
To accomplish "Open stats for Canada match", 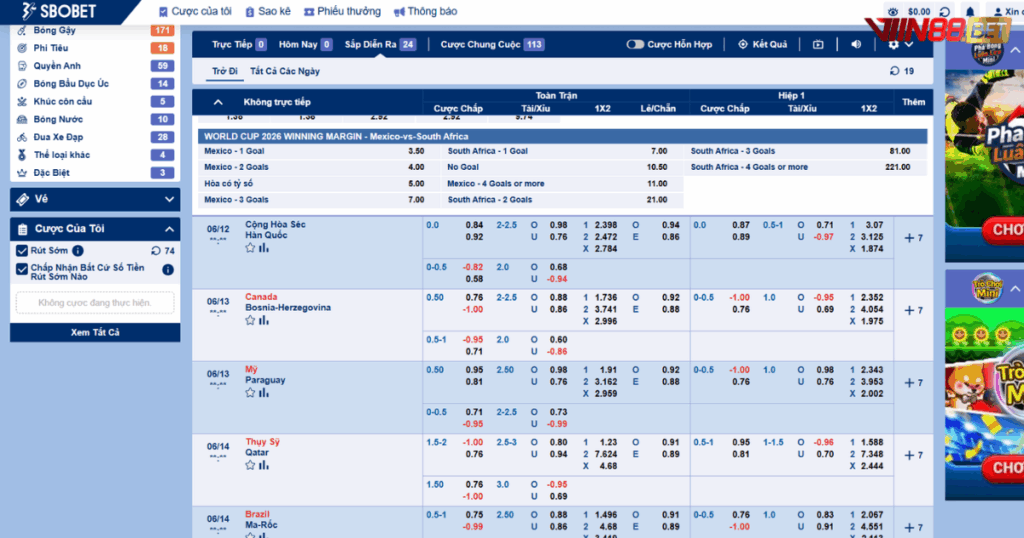I will [x=264, y=321].
